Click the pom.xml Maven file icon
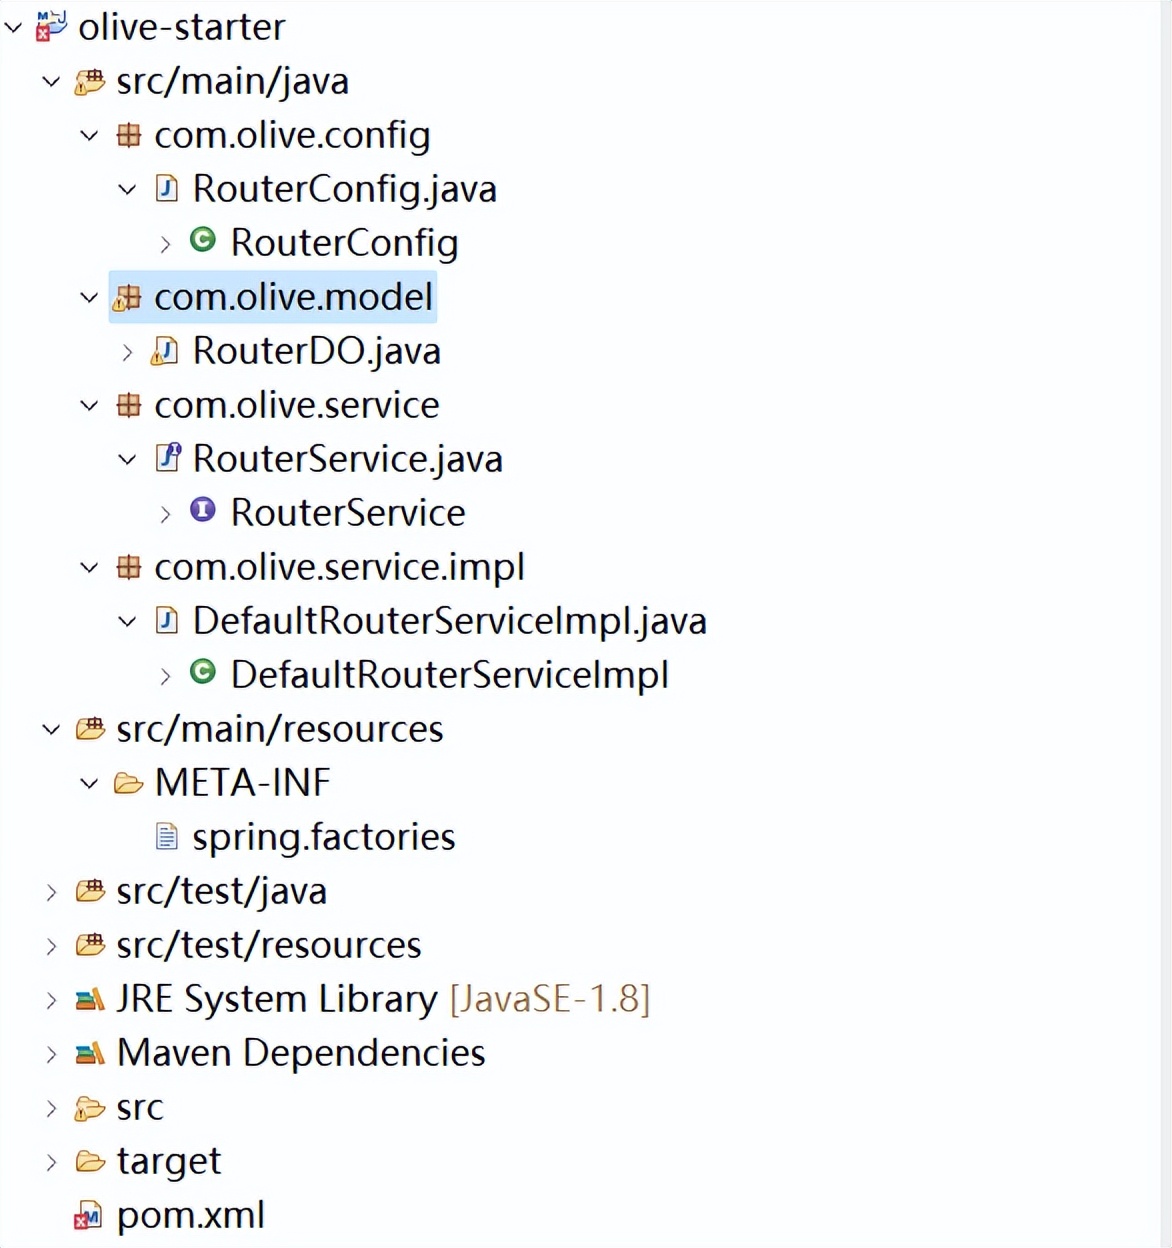The height and width of the screenshot is (1248, 1172). point(88,1215)
